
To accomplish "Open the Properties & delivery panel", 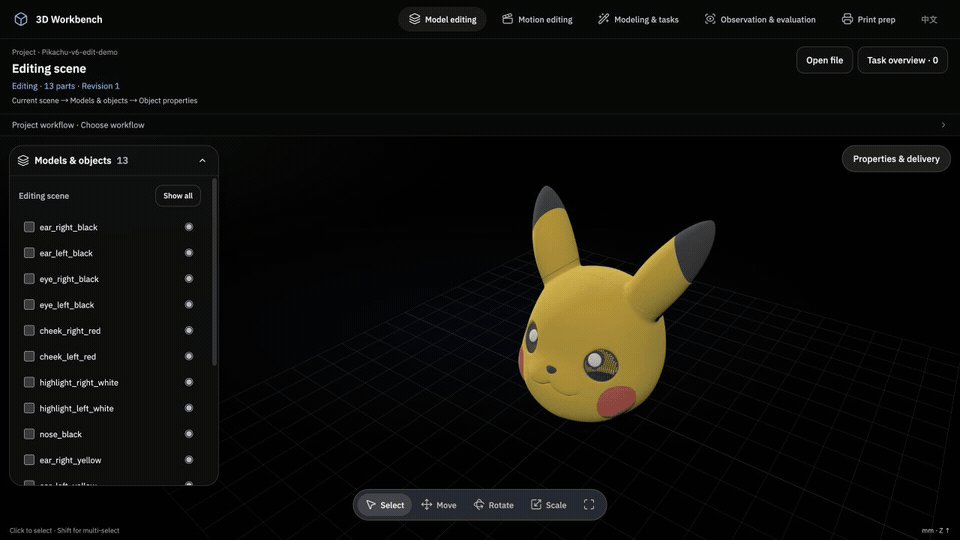I will tap(896, 159).
